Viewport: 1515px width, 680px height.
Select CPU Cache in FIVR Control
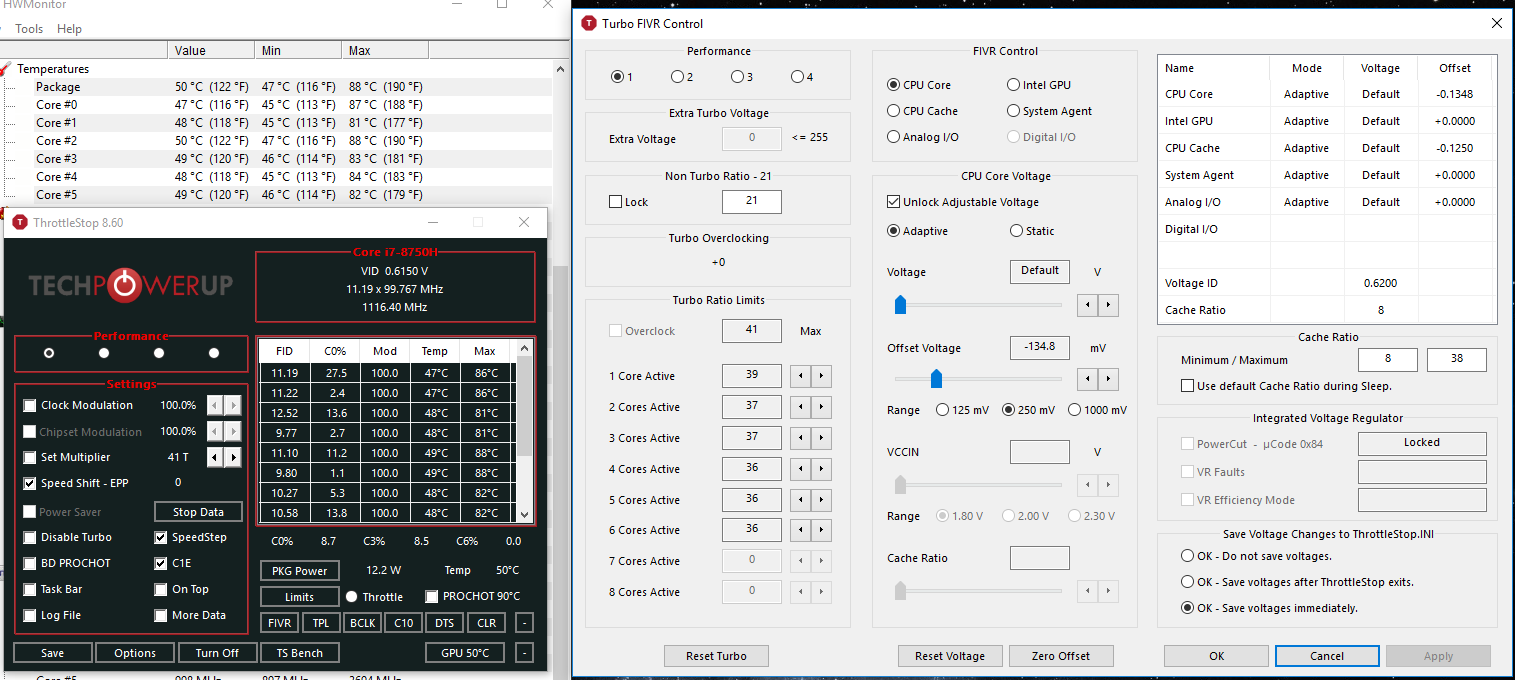[894, 111]
